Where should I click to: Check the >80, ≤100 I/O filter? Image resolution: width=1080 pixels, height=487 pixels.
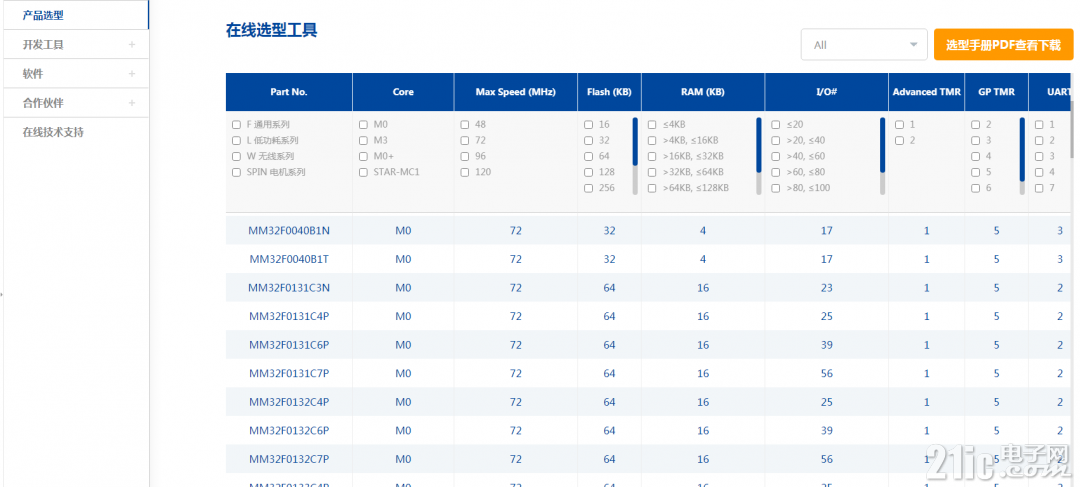click(776, 188)
